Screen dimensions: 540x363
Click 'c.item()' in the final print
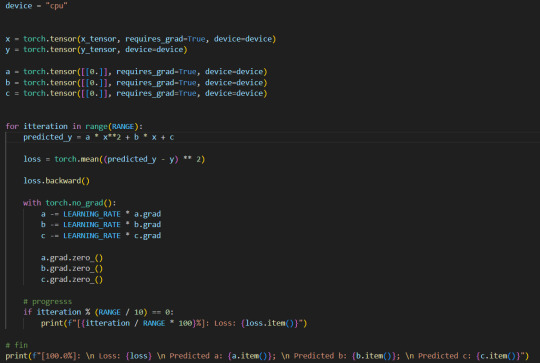click(x=498, y=356)
